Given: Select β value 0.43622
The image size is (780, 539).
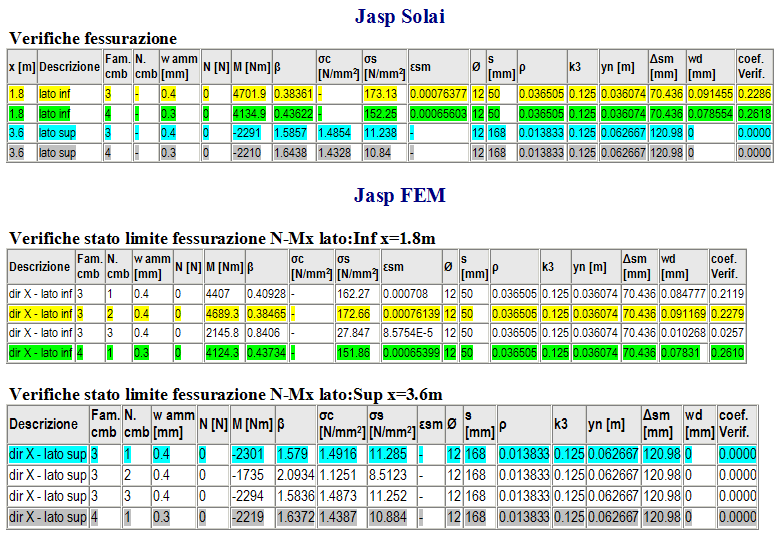Looking at the screenshot, I should [x=293, y=113].
